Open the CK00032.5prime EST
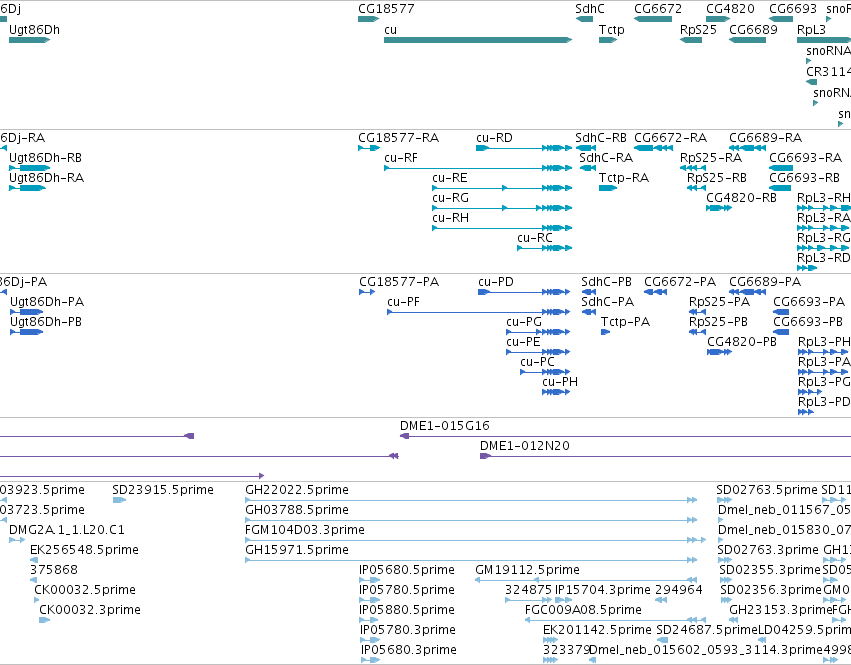 (36, 600)
